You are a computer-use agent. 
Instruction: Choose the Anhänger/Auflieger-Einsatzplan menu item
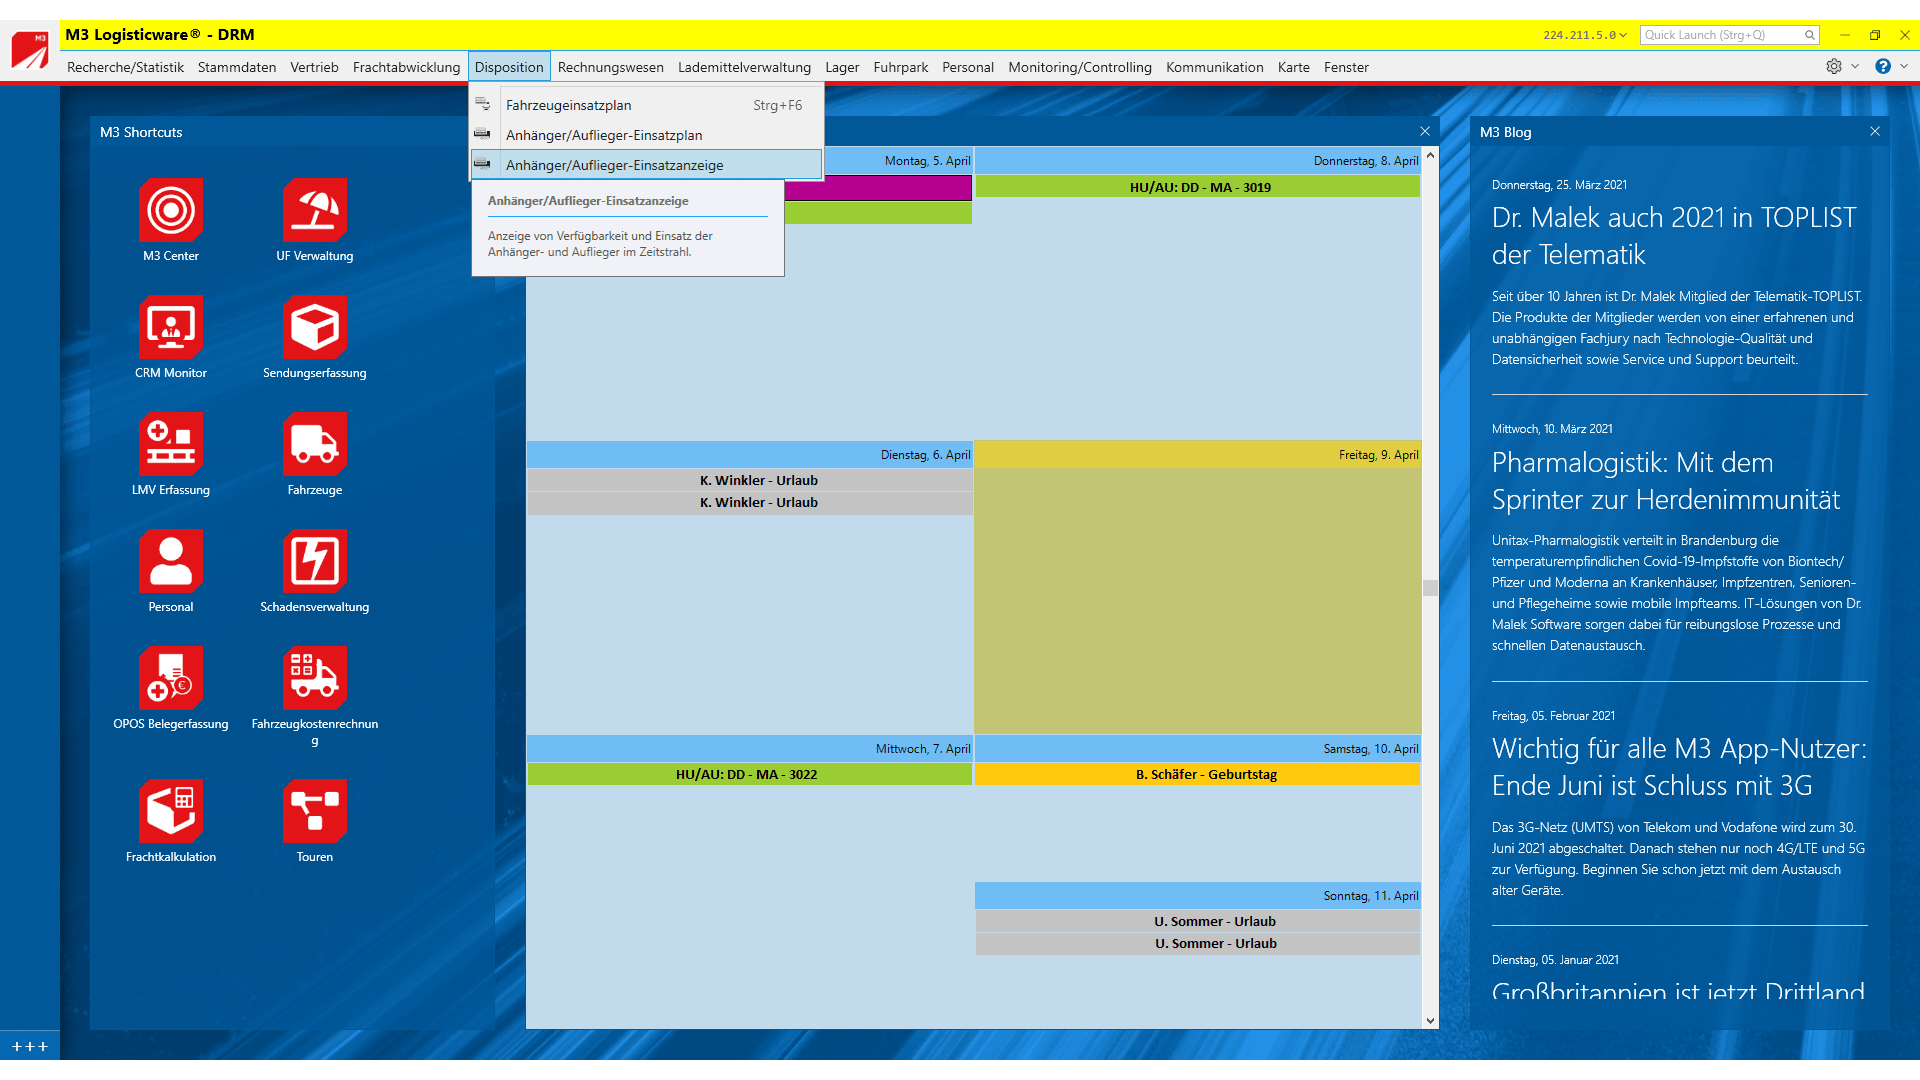[604, 135]
